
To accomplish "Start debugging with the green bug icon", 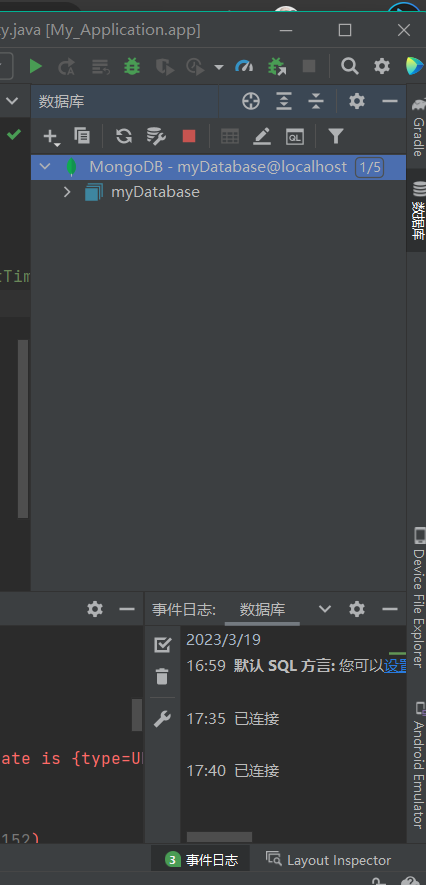I will [x=132, y=67].
